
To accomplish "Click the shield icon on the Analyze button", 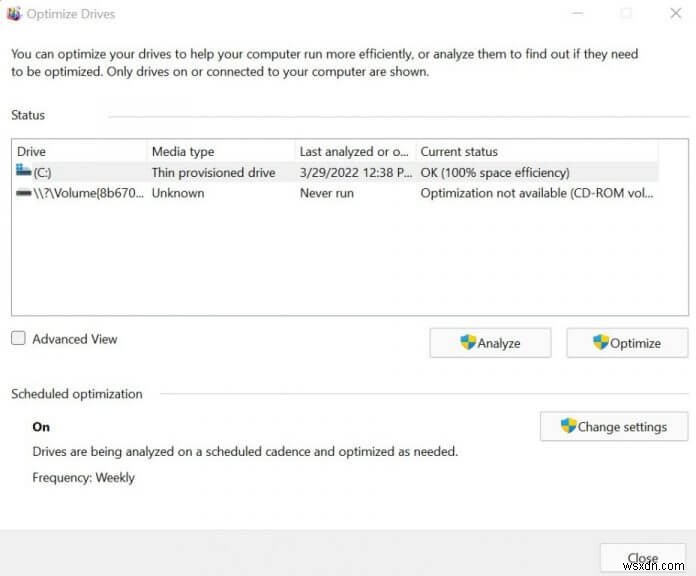I will (468, 342).
